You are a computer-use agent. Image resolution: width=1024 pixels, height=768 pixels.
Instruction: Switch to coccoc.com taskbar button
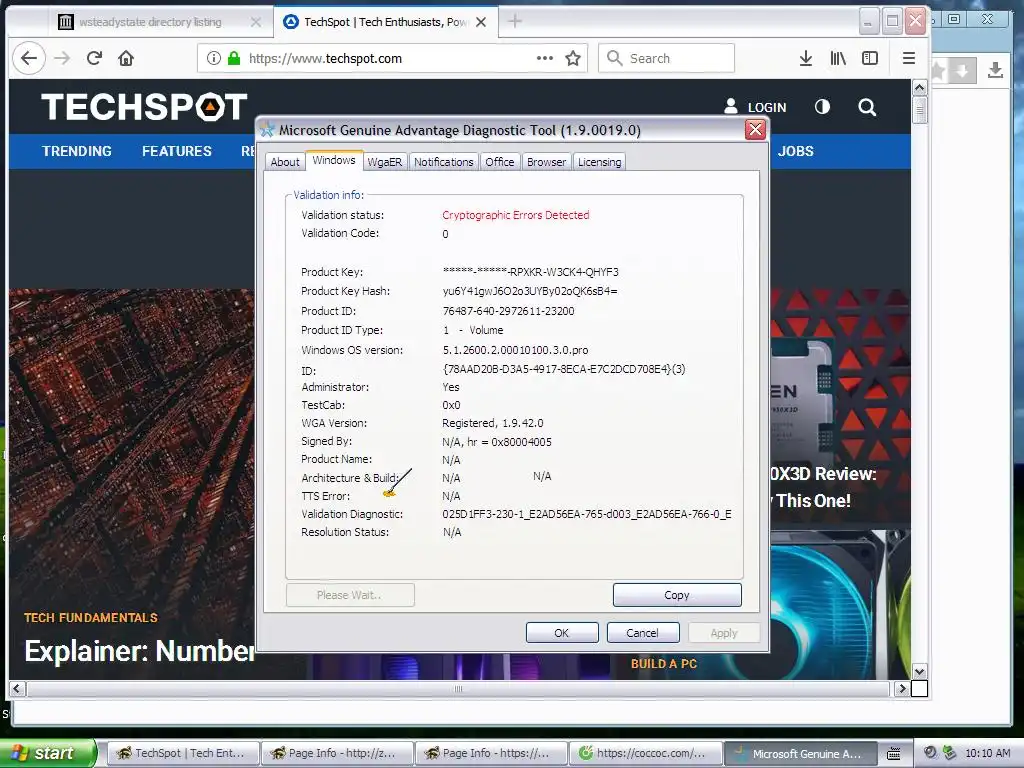pyautogui.click(x=645, y=753)
